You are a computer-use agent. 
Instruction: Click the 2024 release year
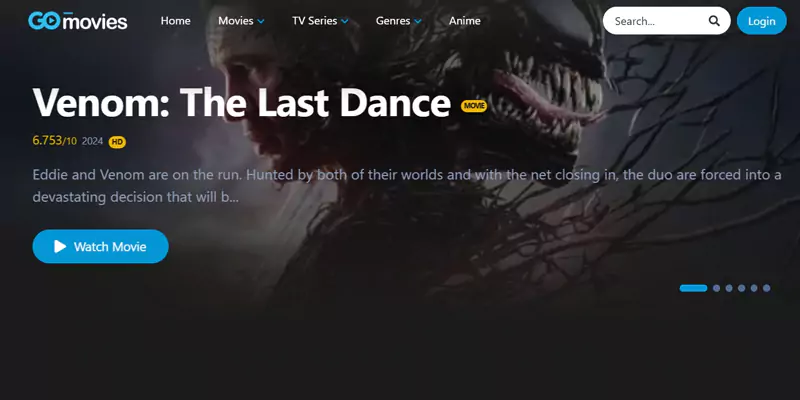pos(92,141)
